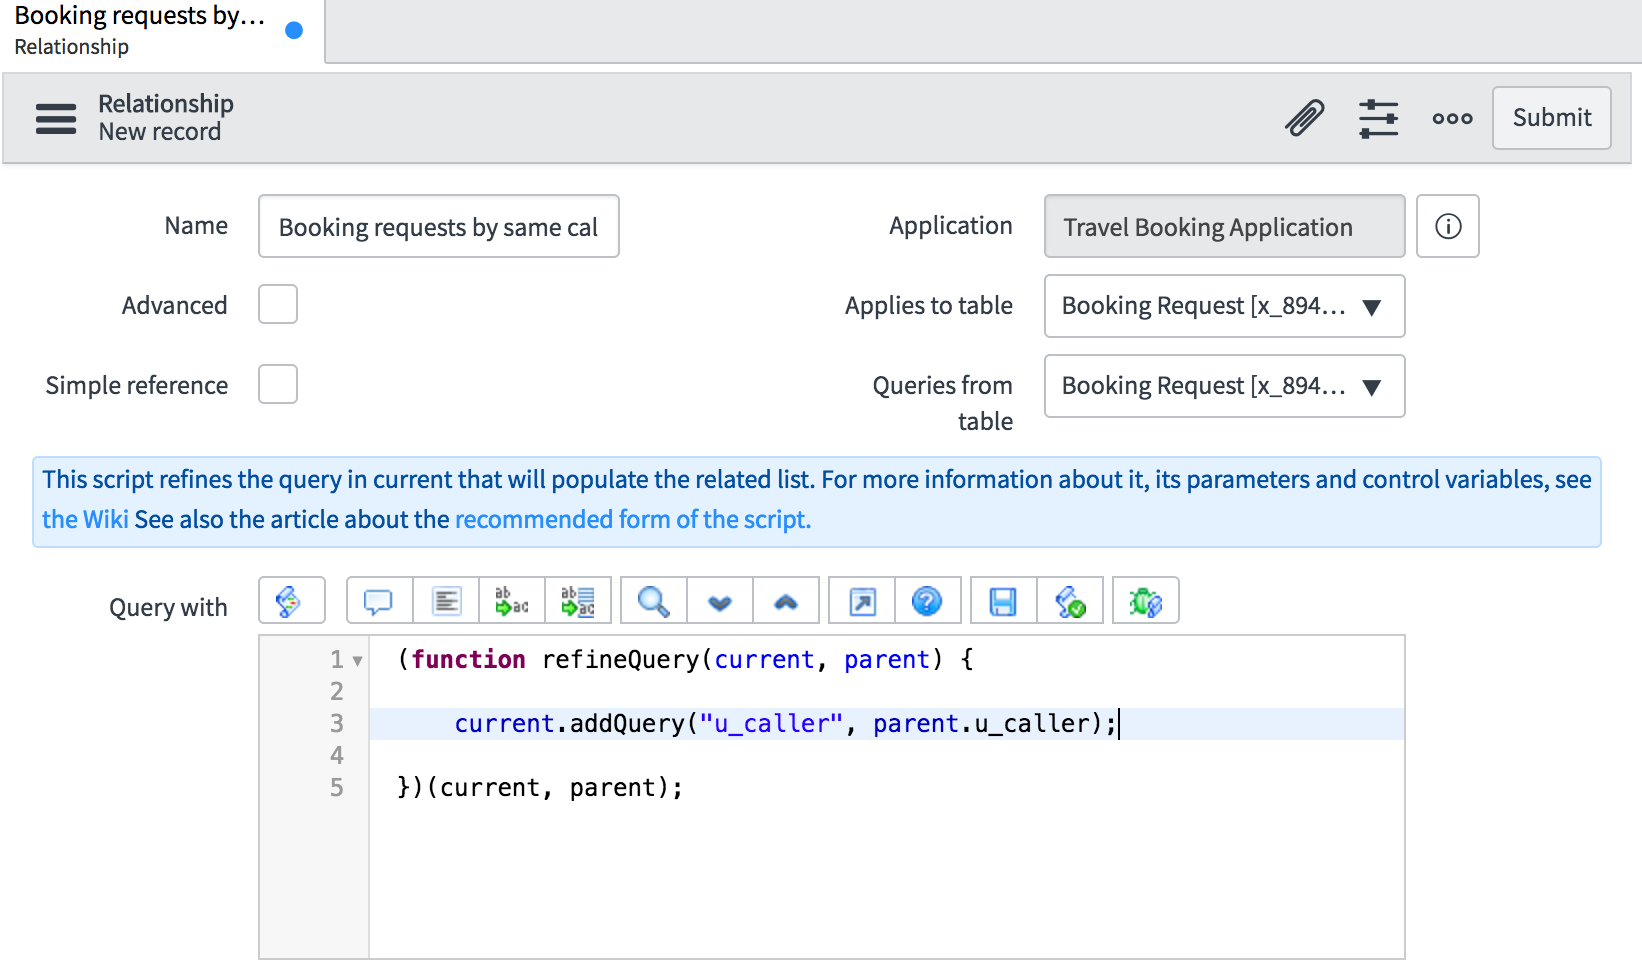
Task: Click the replace all toolbar icon
Action: pyautogui.click(x=578, y=600)
